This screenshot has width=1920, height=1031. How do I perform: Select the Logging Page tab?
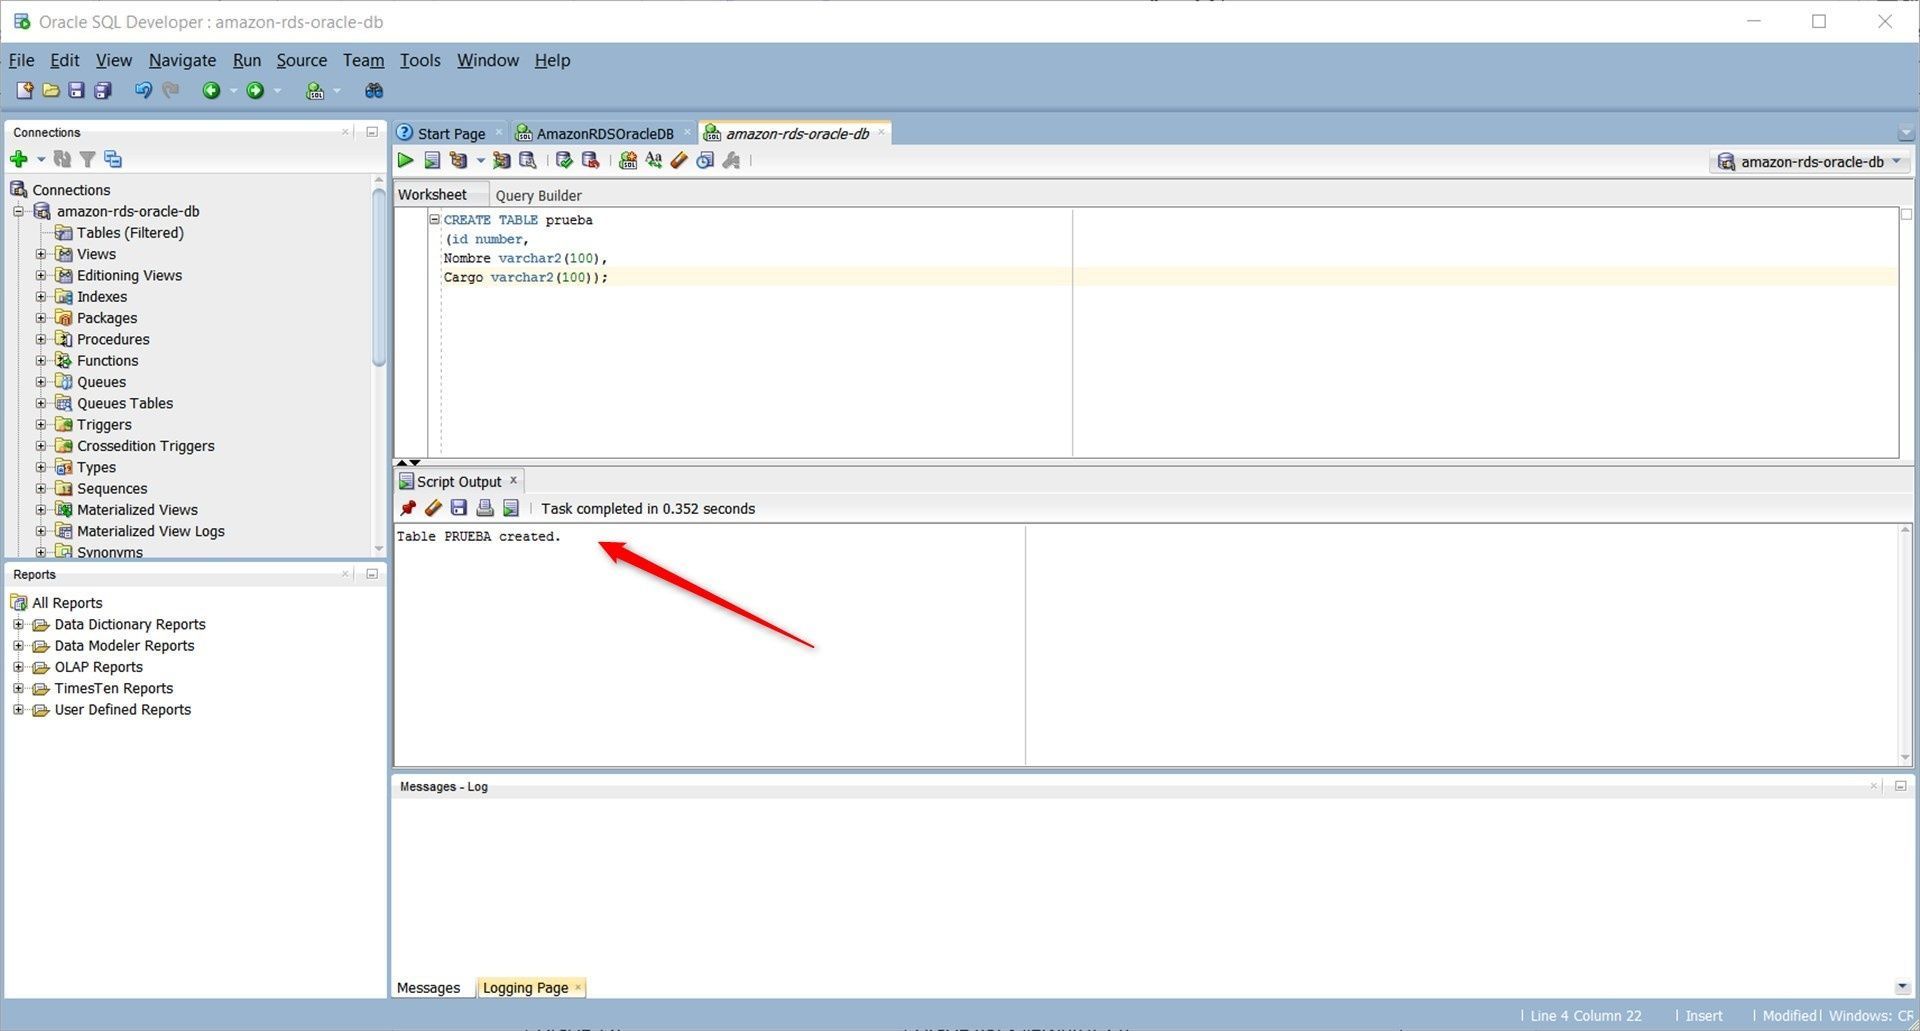(525, 987)
